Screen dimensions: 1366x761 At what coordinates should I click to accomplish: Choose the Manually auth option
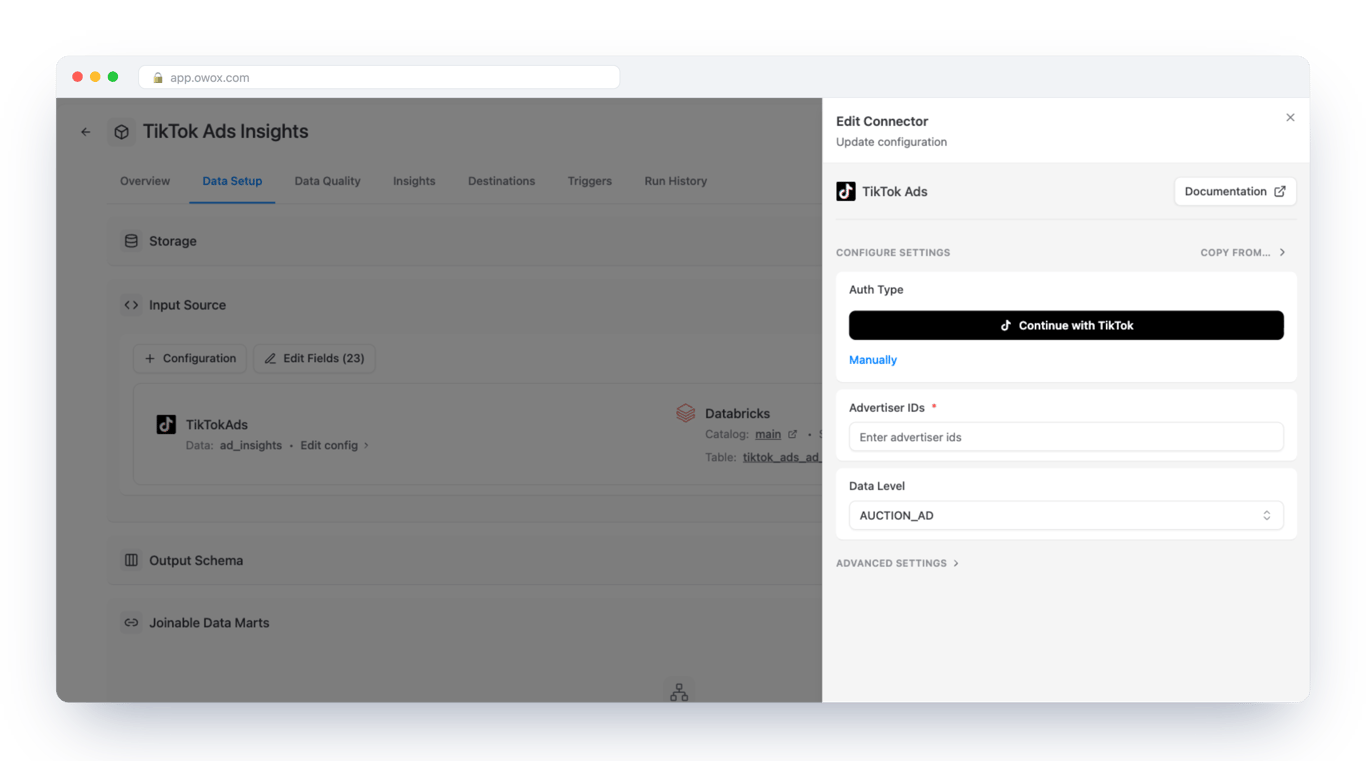[x=873, y=360]
